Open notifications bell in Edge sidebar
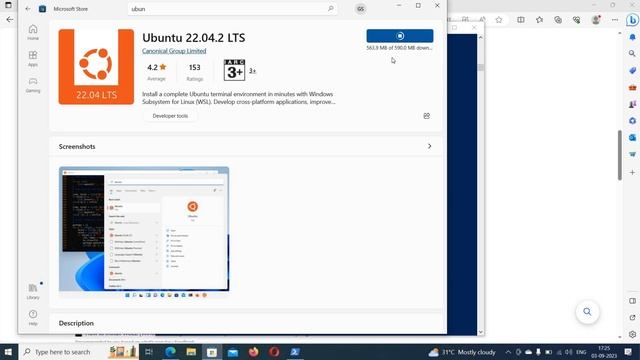This screenshot has width=640, height=360. point(632,37)
